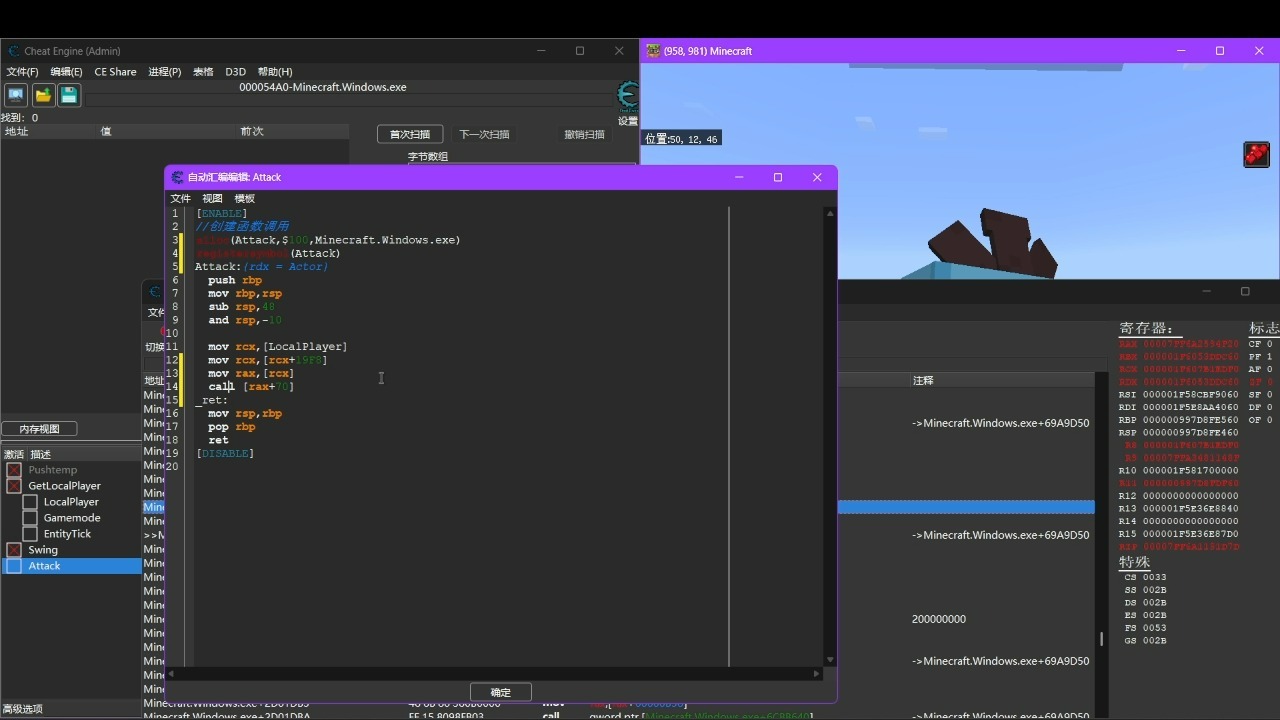Click the 值 column header in results list

[106, 132]
